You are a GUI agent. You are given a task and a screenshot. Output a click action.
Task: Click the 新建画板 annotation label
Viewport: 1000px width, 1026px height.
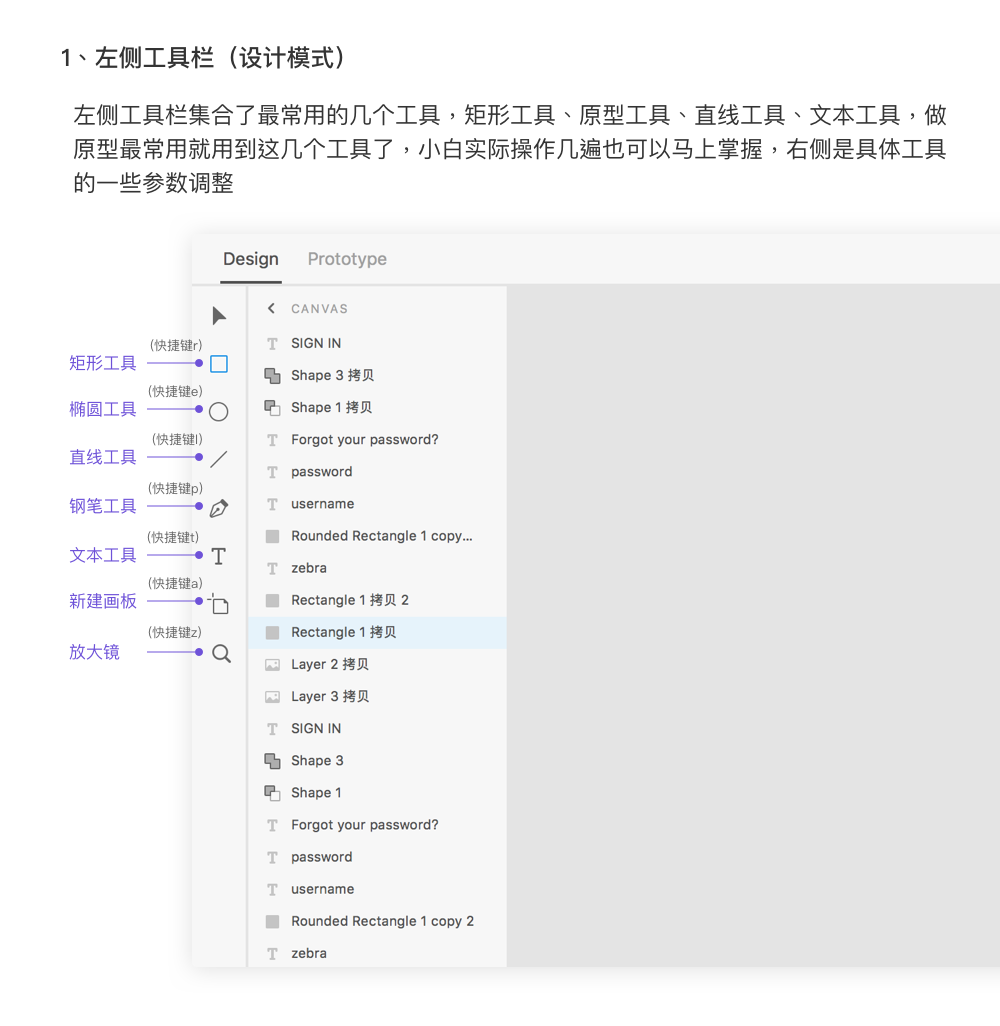(x=103, y=601)
